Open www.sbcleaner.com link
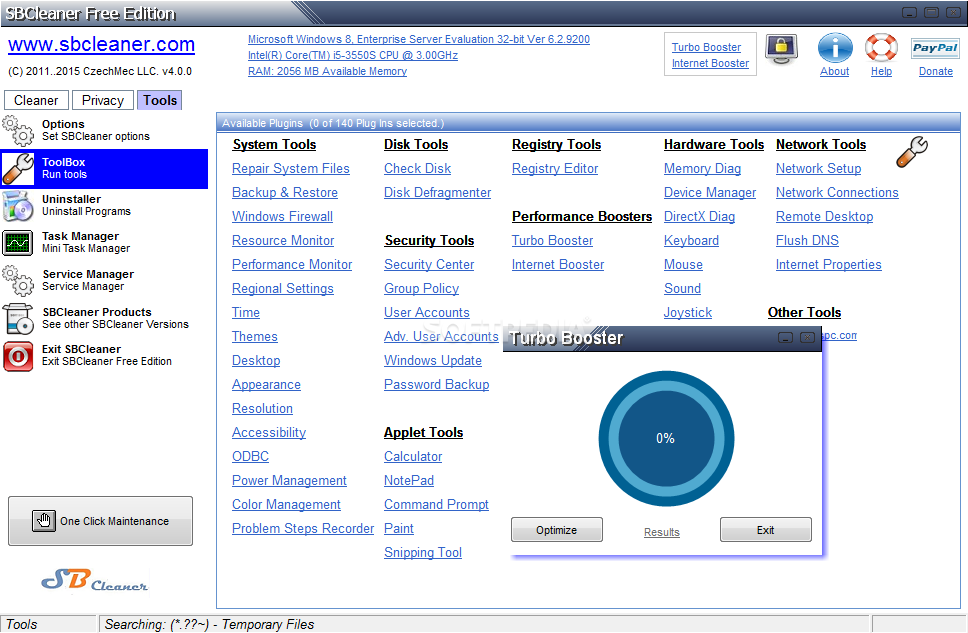968x633 pixels. click(x=101, y=44)
